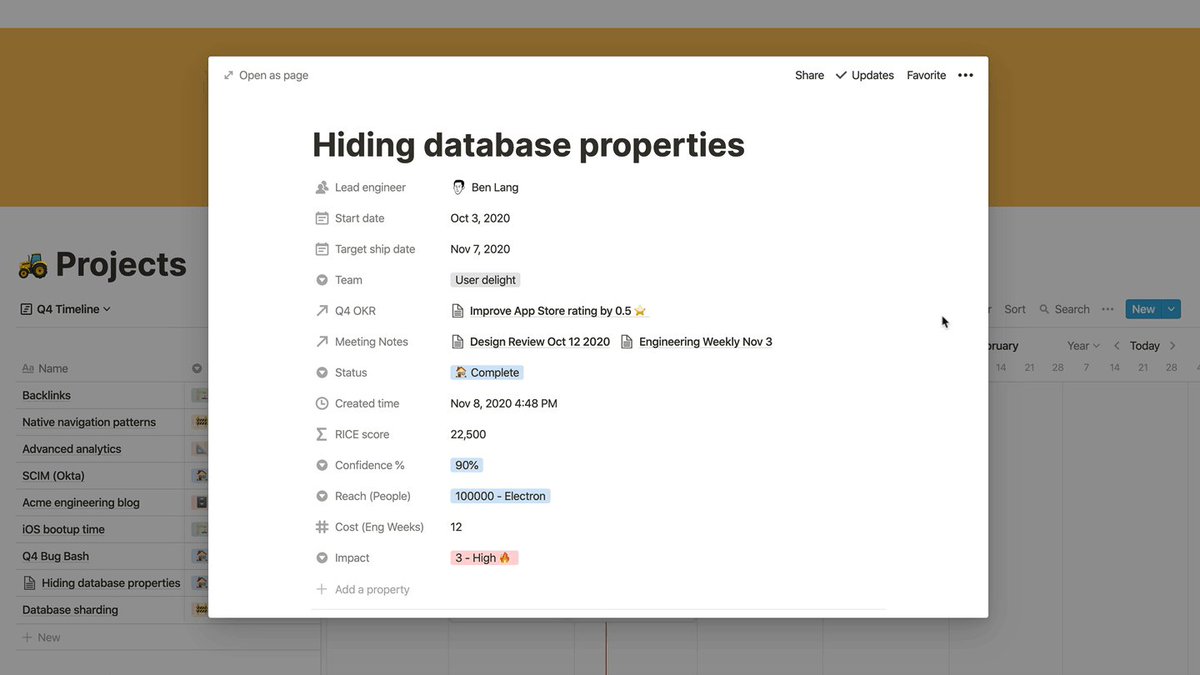Open the Q4 Timeline view dropdown
Viewport: 1200px width, 675px height.
(65, 310)
